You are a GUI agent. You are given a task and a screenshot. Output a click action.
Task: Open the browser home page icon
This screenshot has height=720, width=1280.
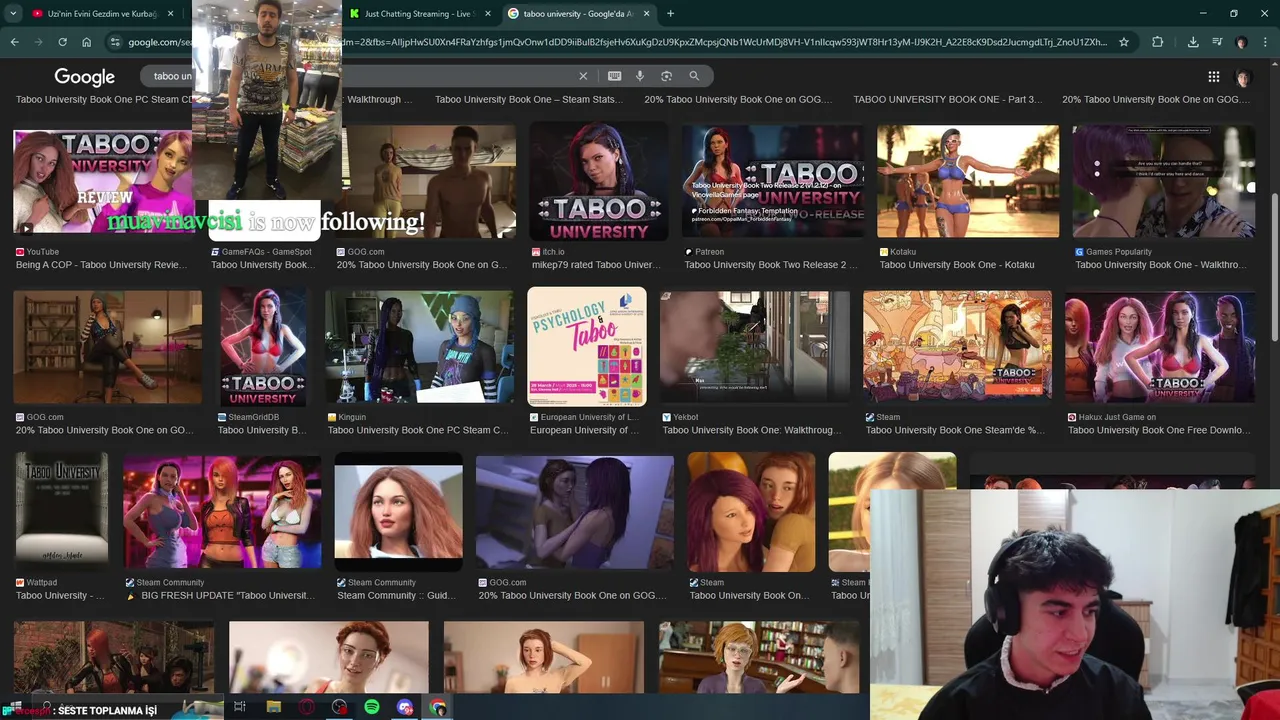[87, 42]
